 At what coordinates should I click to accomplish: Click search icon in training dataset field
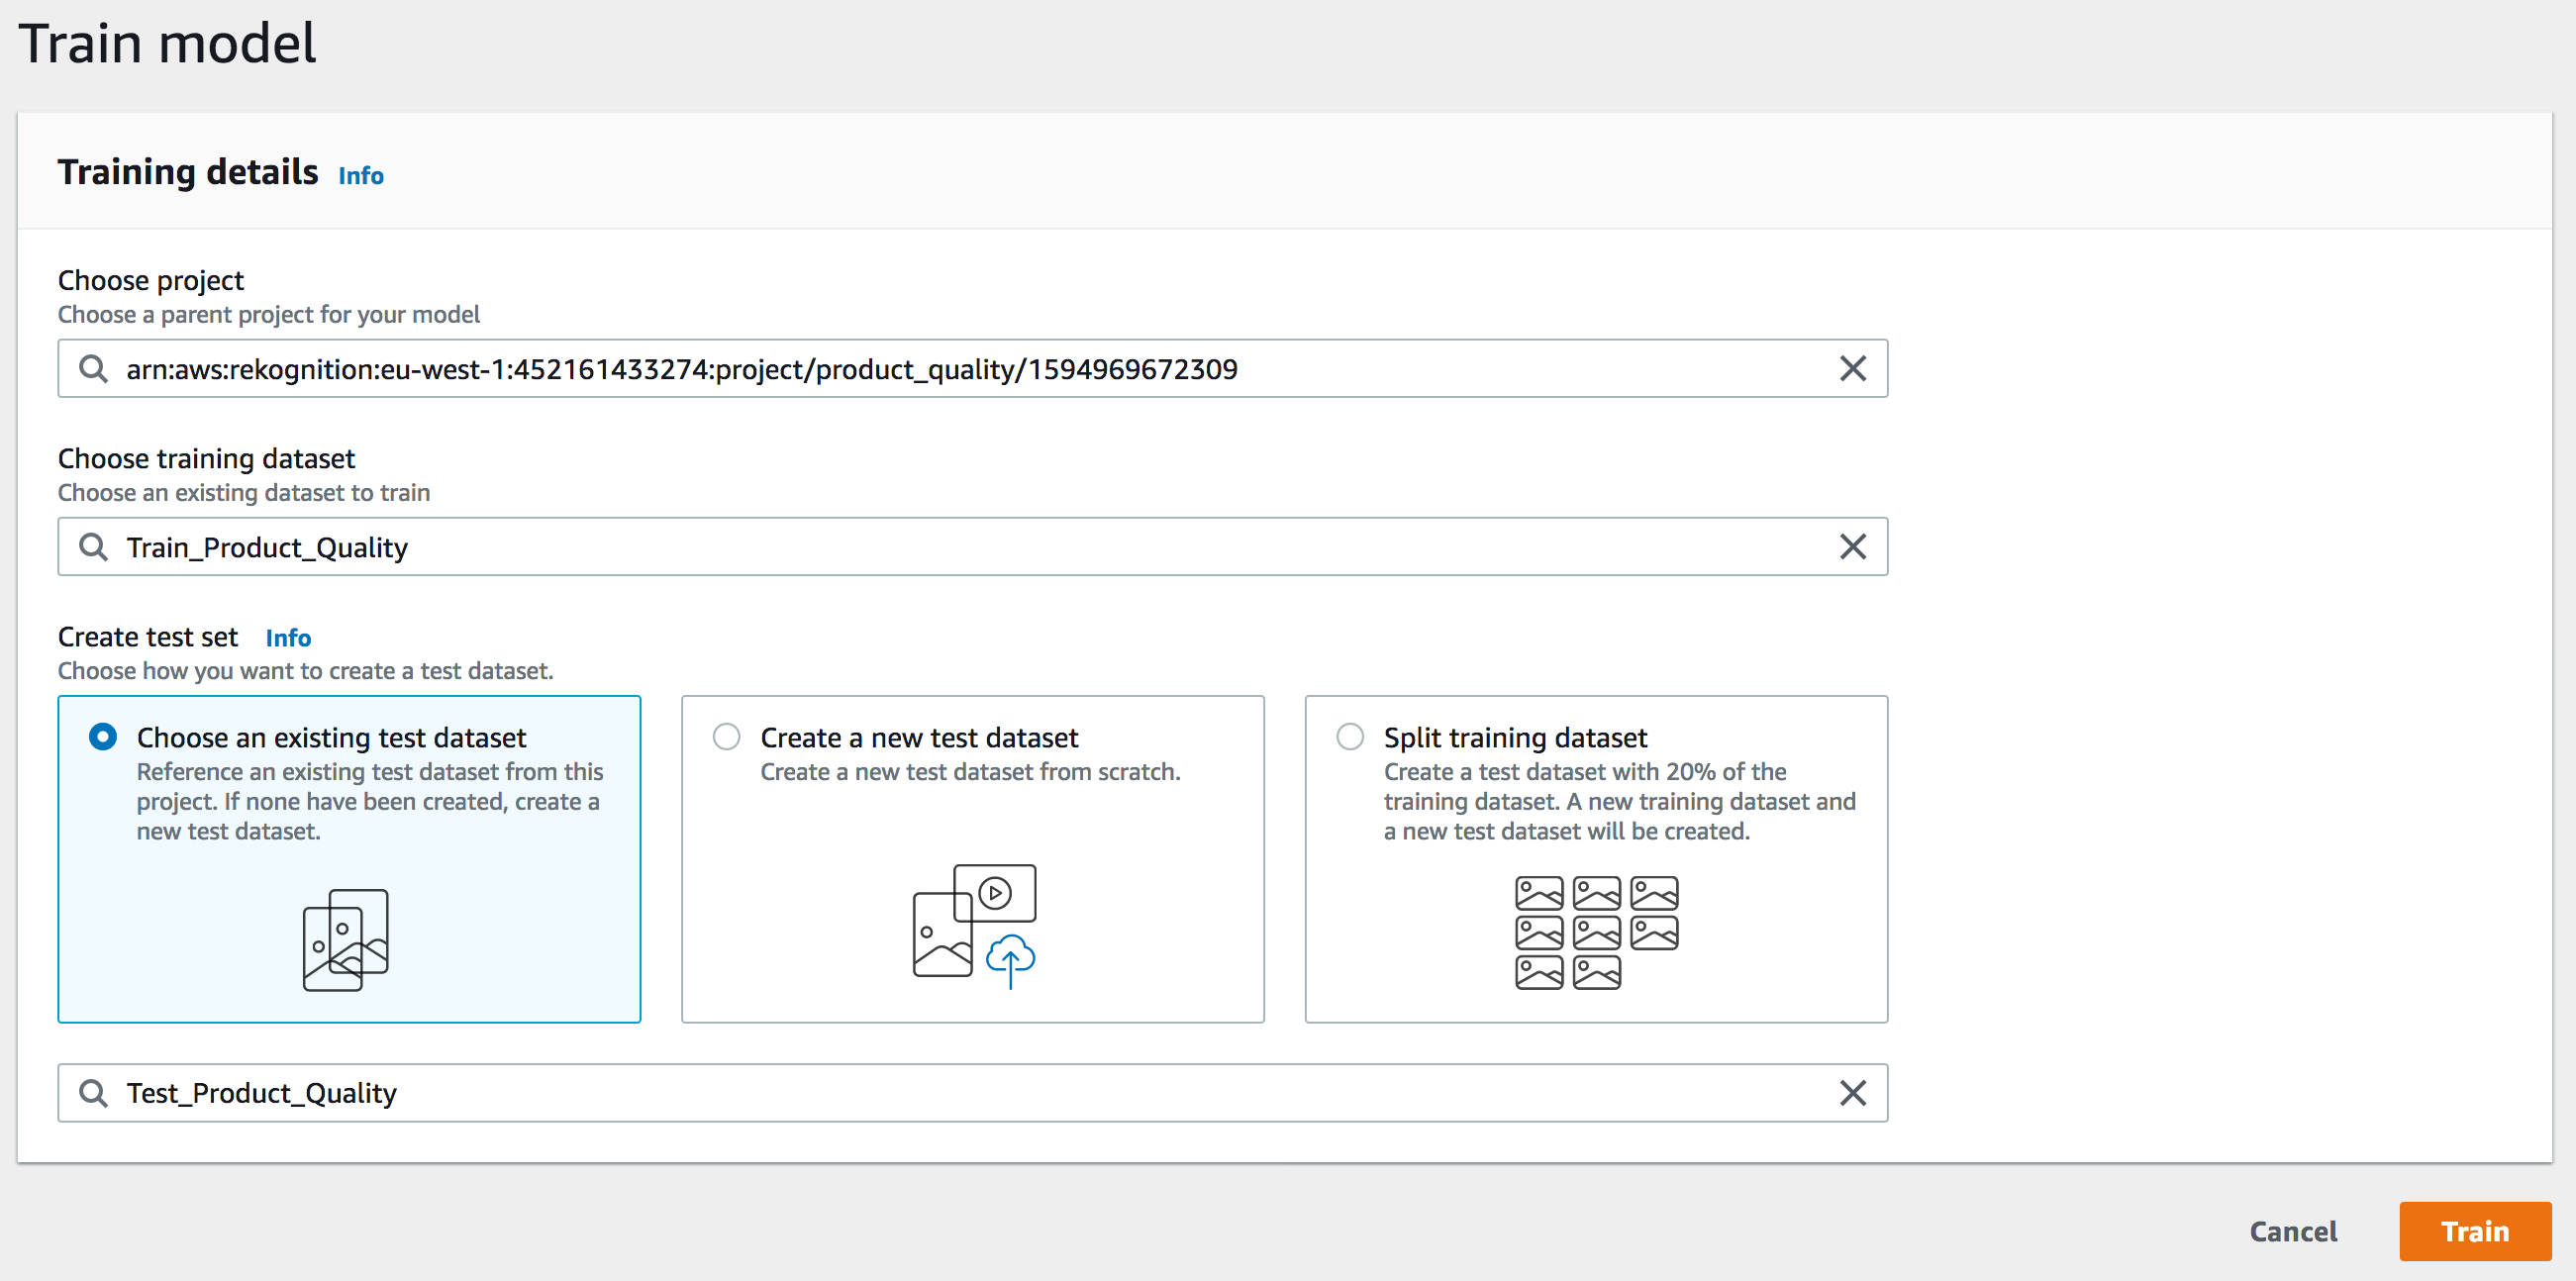93,547
